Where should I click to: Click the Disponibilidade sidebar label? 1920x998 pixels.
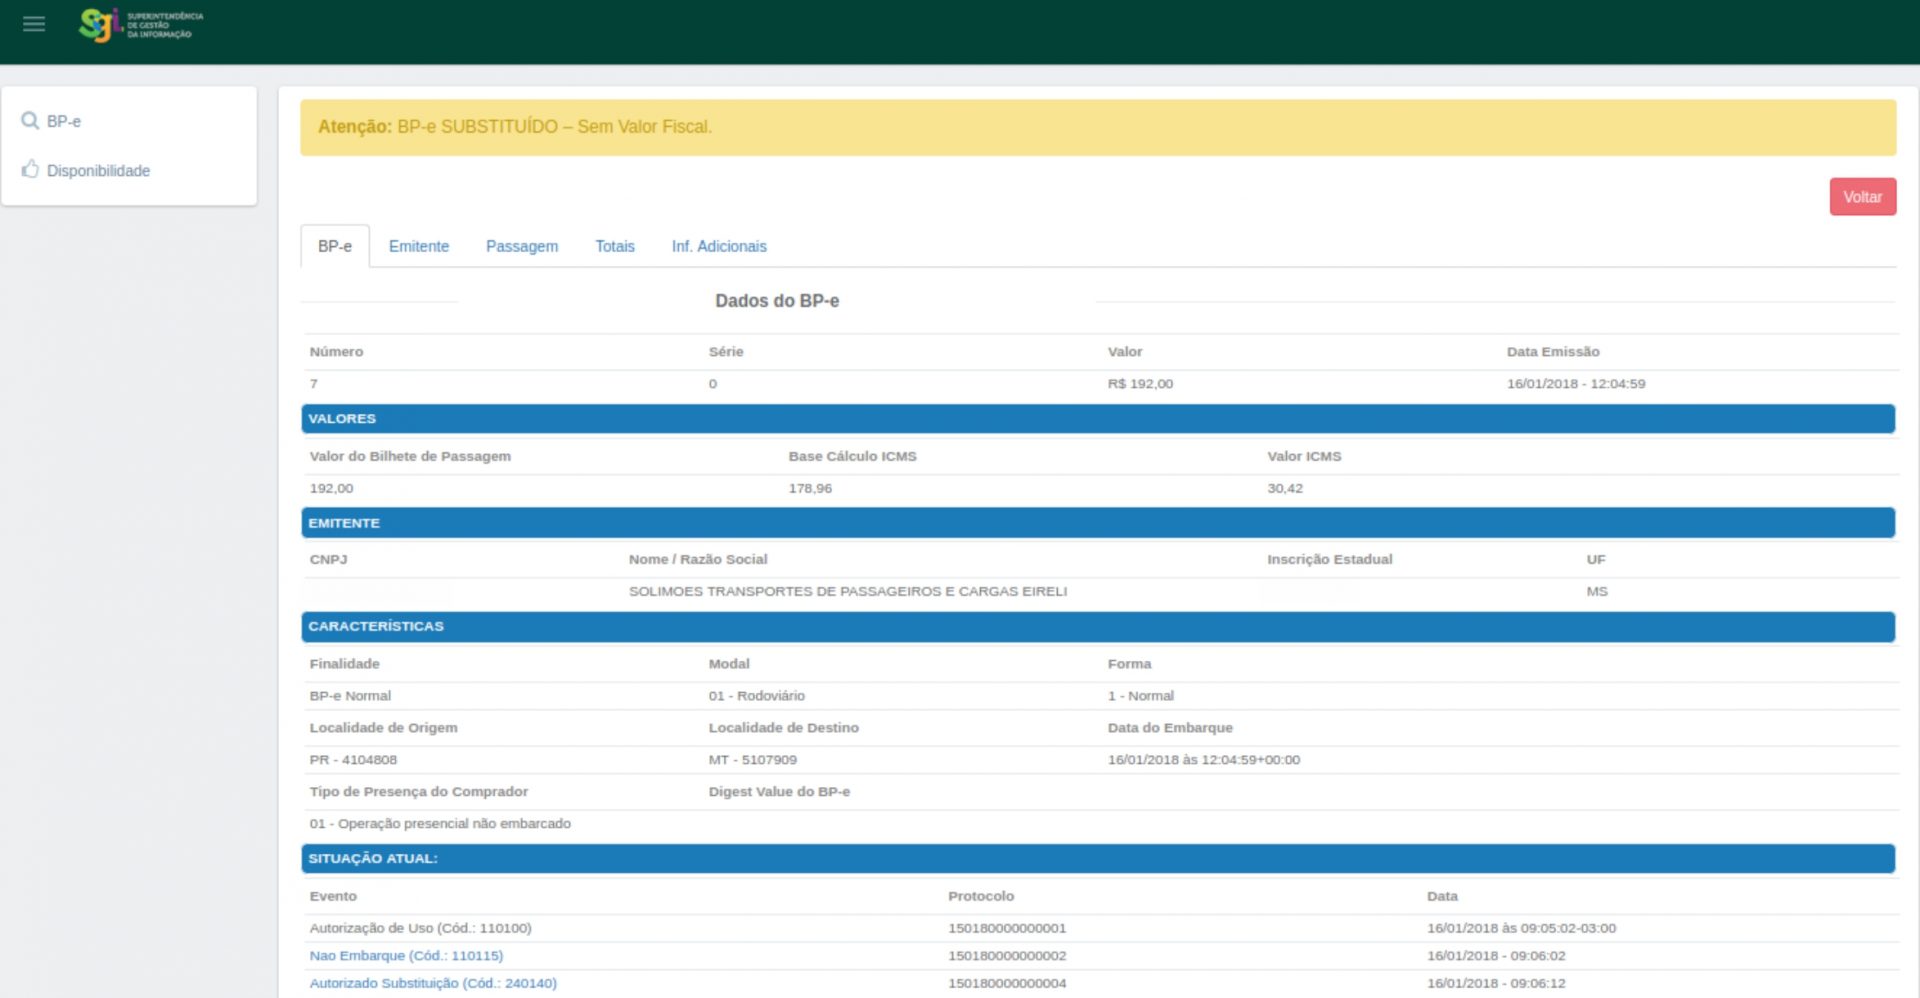click(98, 171)
